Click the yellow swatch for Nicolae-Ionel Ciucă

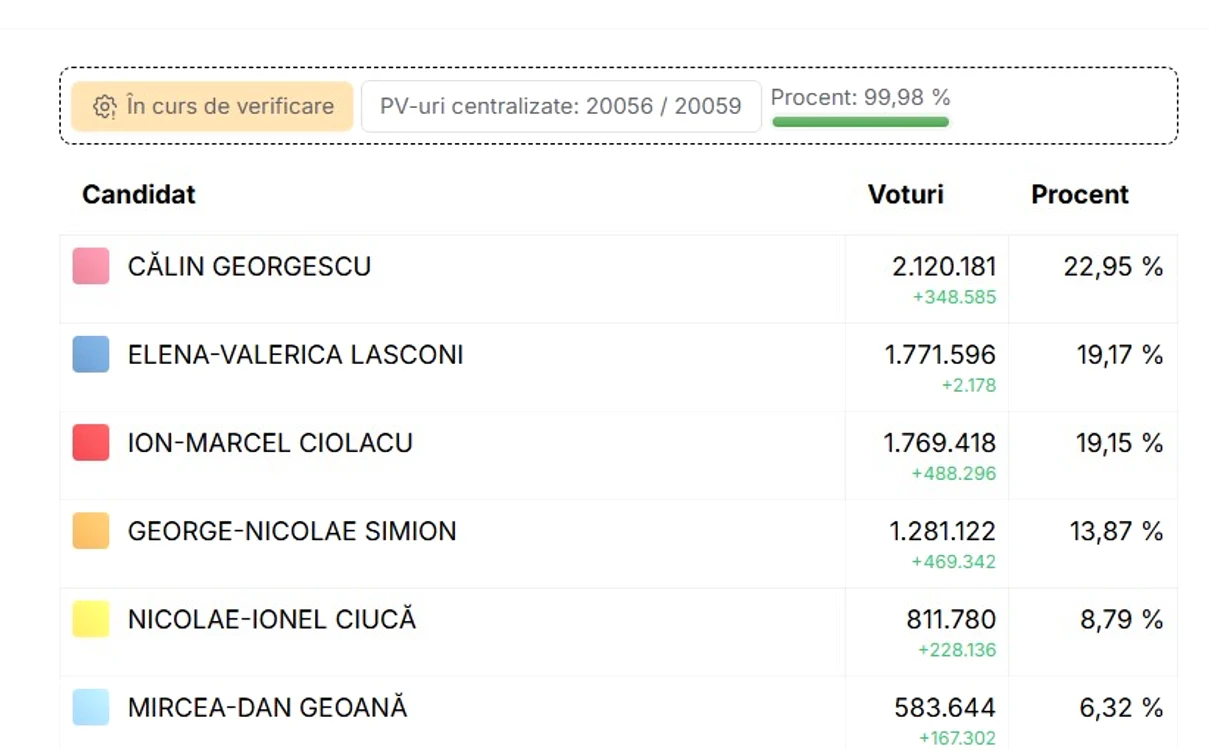(x=91, y=619)
